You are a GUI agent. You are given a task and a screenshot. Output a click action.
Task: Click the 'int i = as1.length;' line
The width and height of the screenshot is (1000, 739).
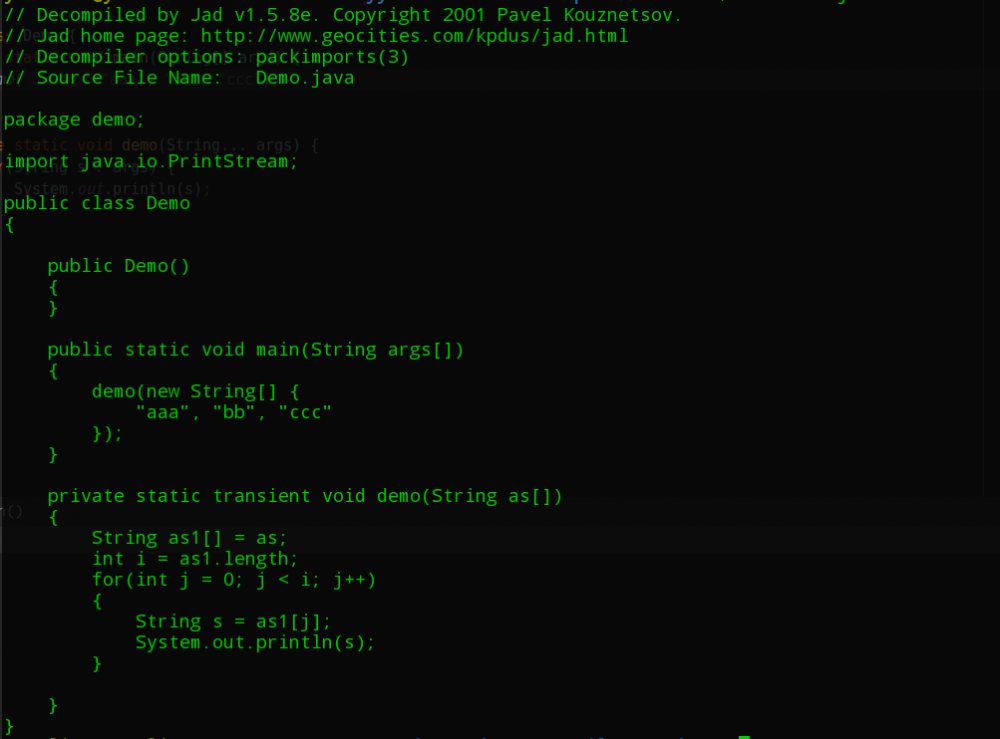195,559
